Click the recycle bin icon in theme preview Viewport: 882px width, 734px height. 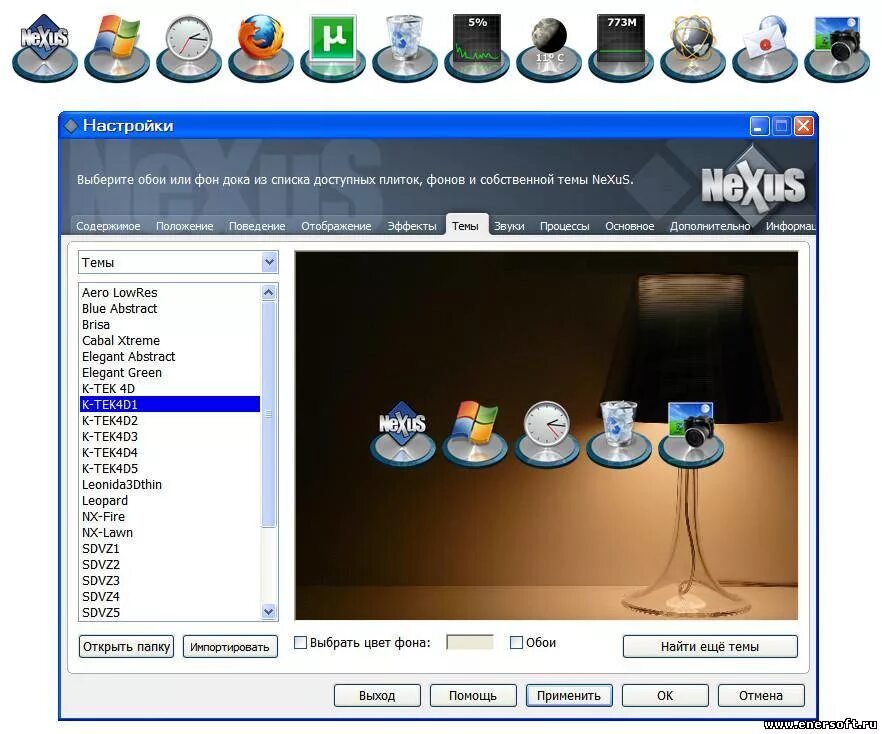[619, 433]
